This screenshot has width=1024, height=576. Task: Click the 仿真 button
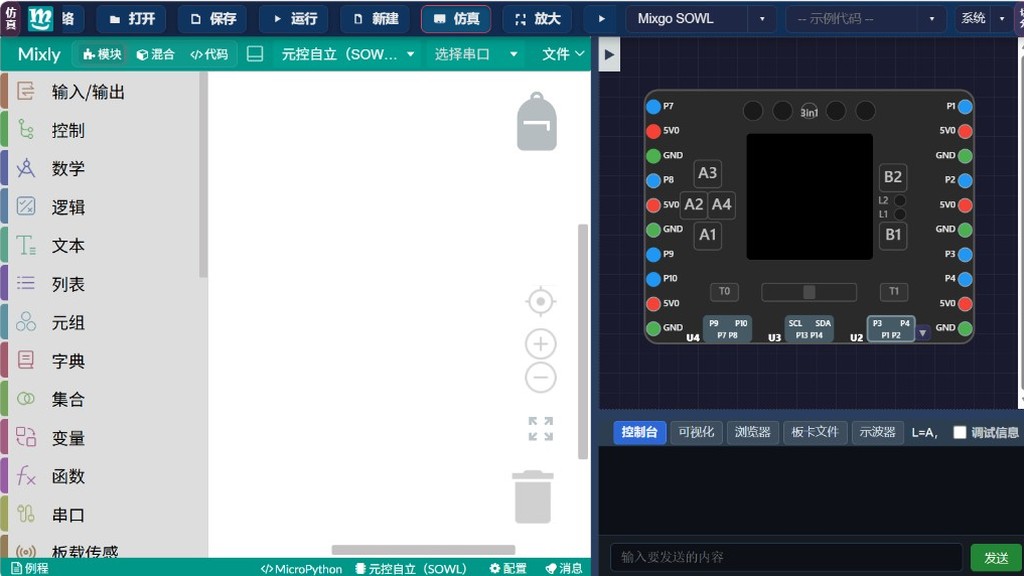tap(456, 19)
